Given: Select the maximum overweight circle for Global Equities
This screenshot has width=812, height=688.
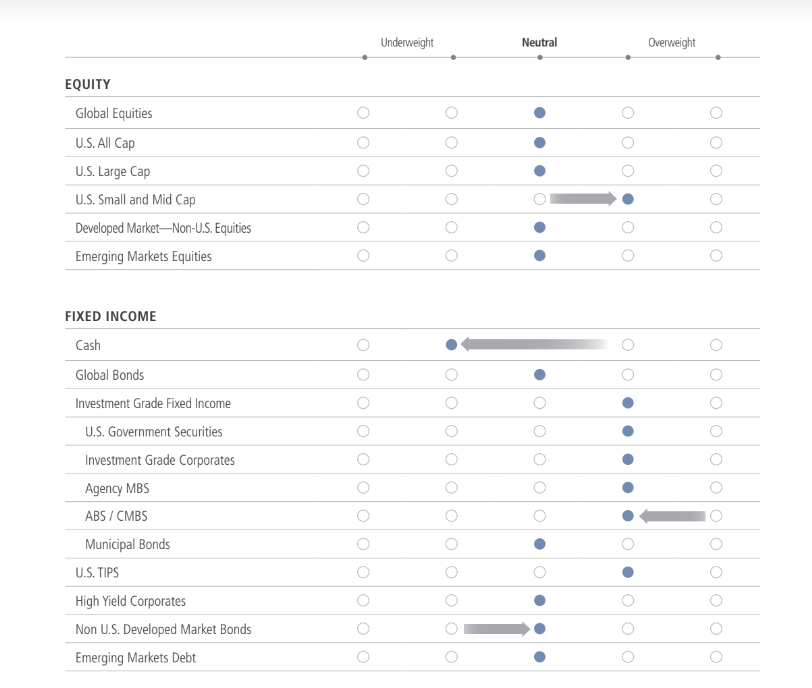Looking at the screenshot, I should pos(716,113).
